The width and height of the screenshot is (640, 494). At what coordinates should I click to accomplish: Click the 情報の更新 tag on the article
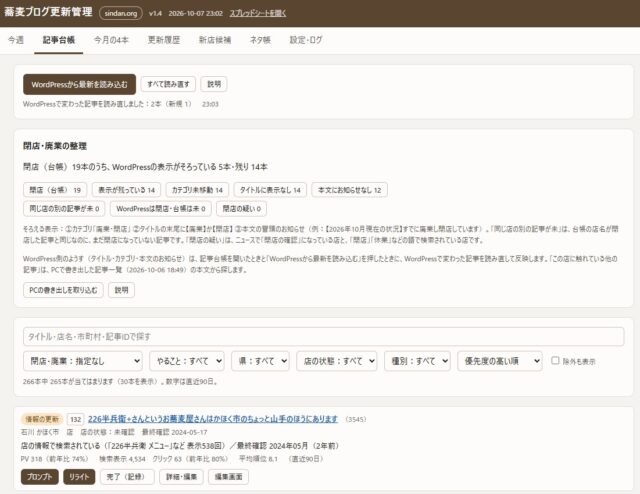[42, 419]
